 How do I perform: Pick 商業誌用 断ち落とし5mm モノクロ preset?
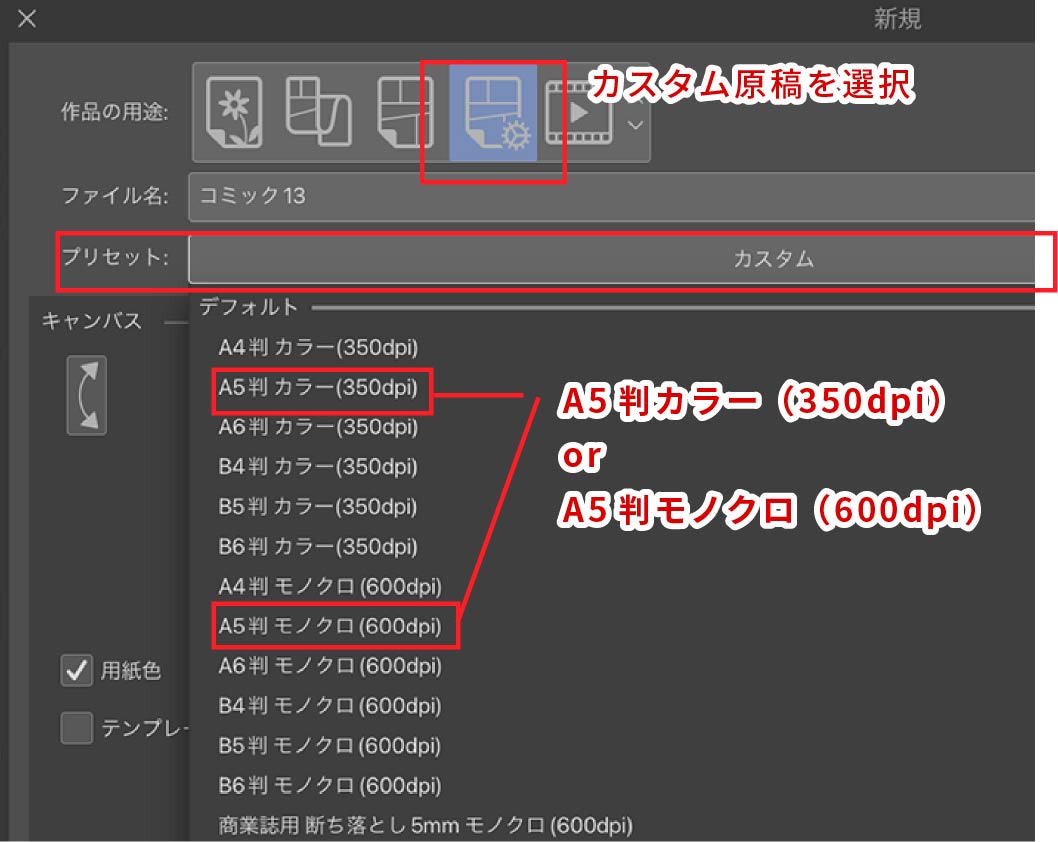pos(425,825)
